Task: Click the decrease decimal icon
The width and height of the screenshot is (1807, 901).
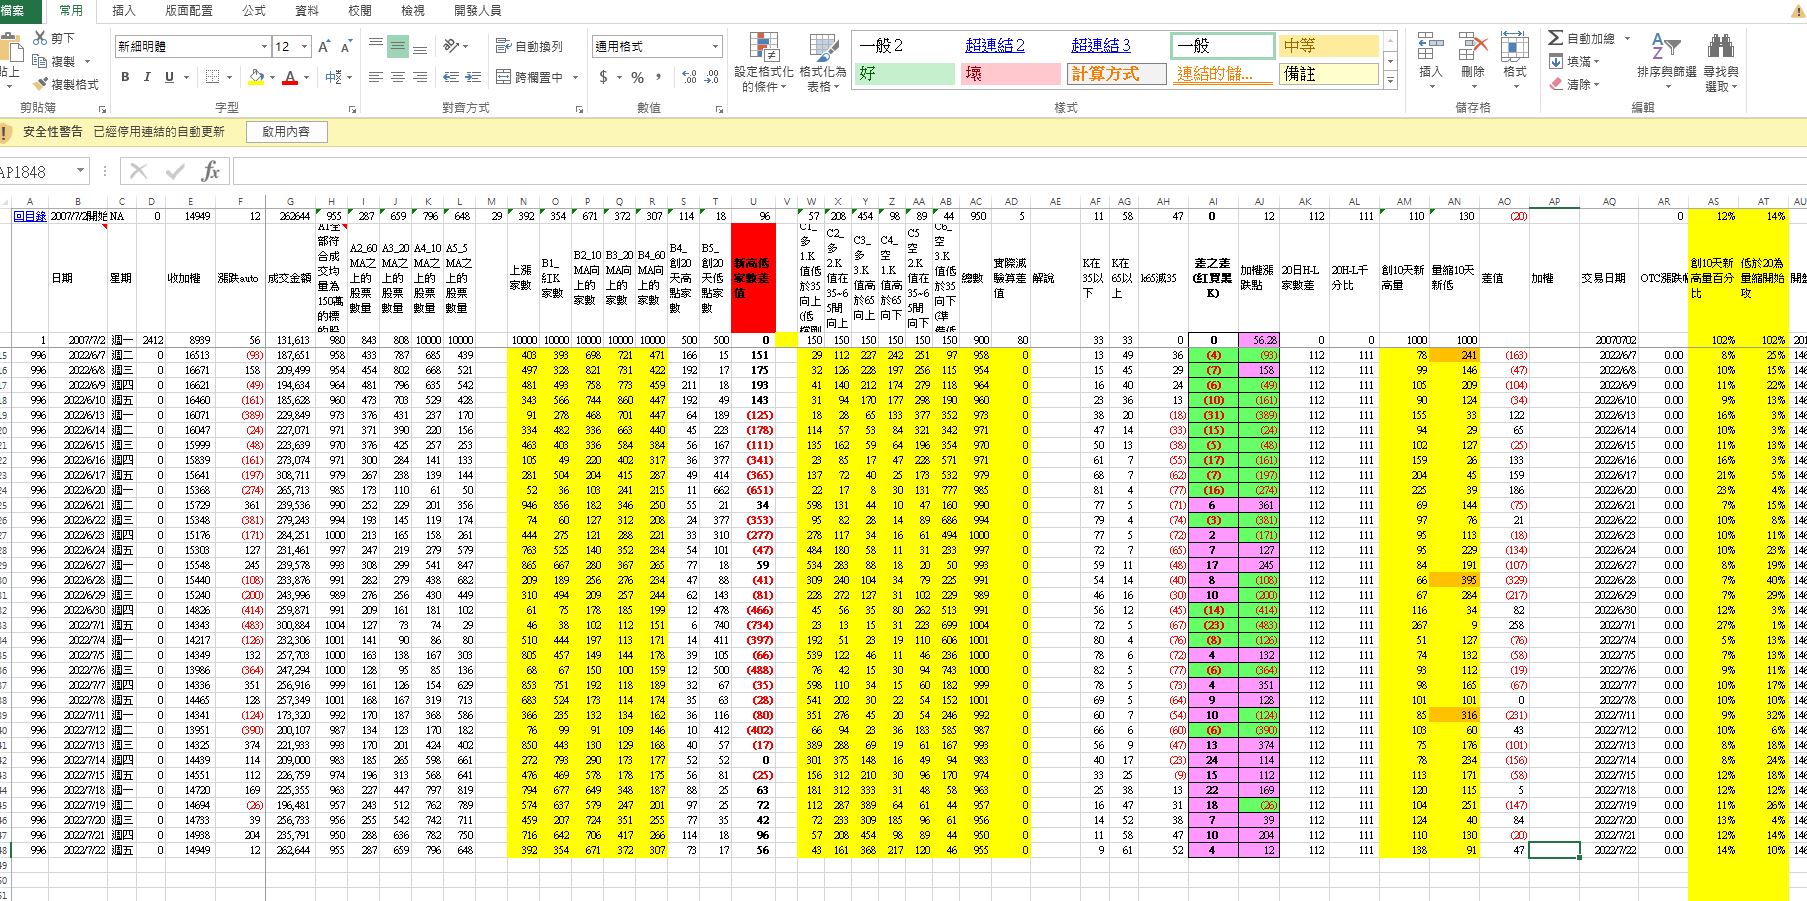Action: (x=712, y=77)
